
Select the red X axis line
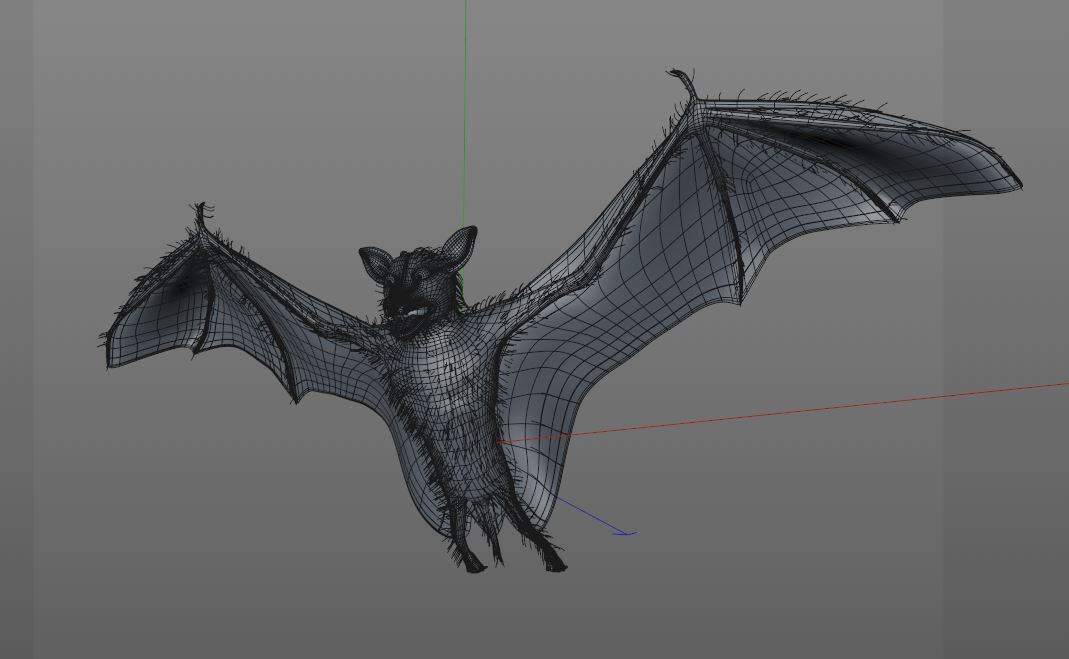800,409
